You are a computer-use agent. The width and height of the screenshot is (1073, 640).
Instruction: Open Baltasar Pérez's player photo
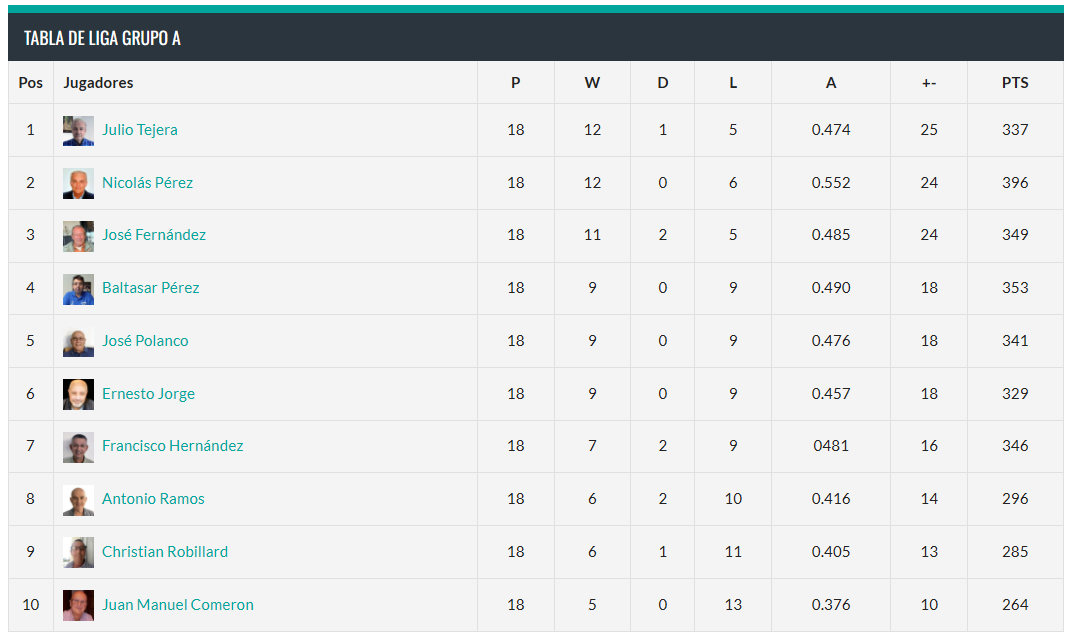[78, 288]
